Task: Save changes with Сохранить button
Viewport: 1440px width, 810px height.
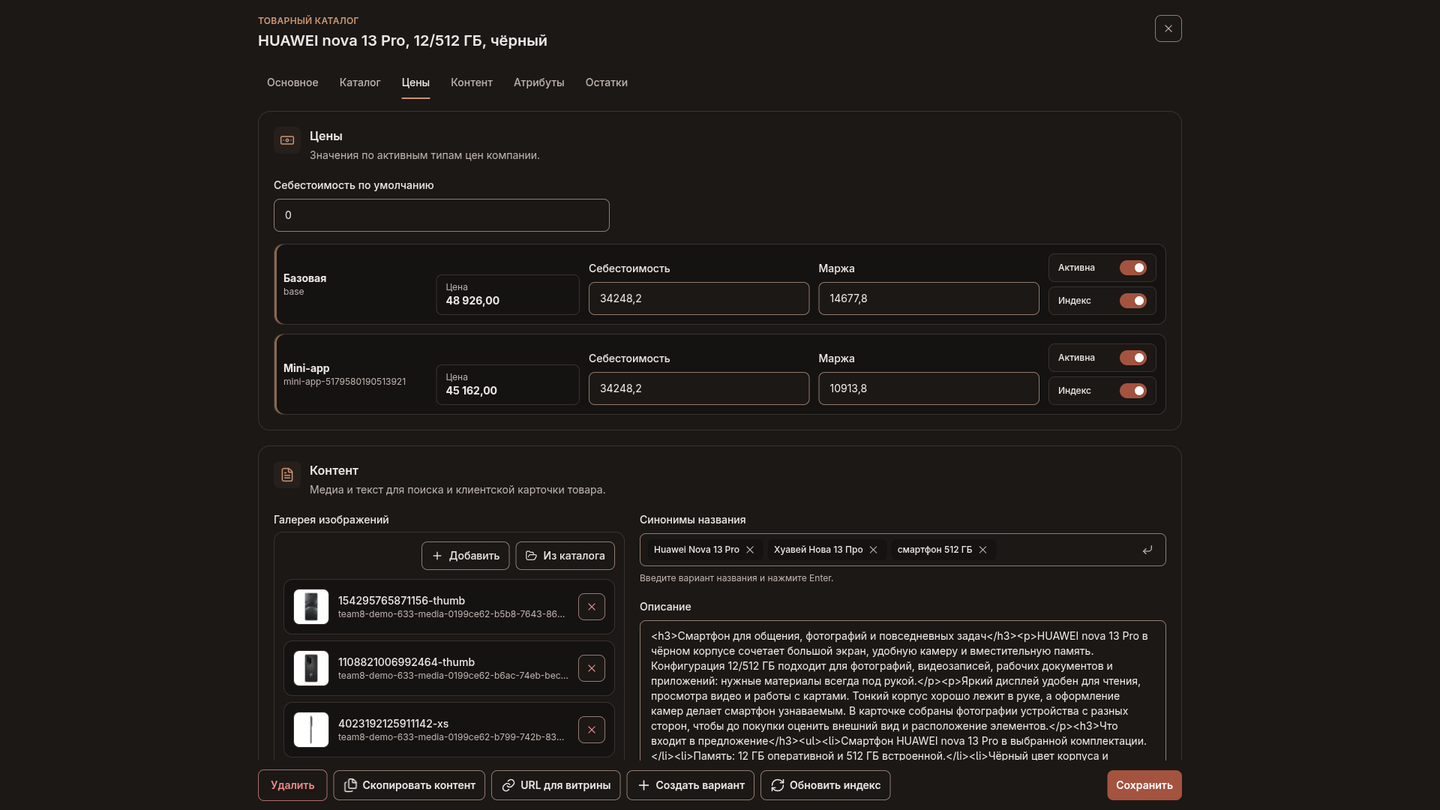Action: pyautogui.click(x=1144, y=785)
